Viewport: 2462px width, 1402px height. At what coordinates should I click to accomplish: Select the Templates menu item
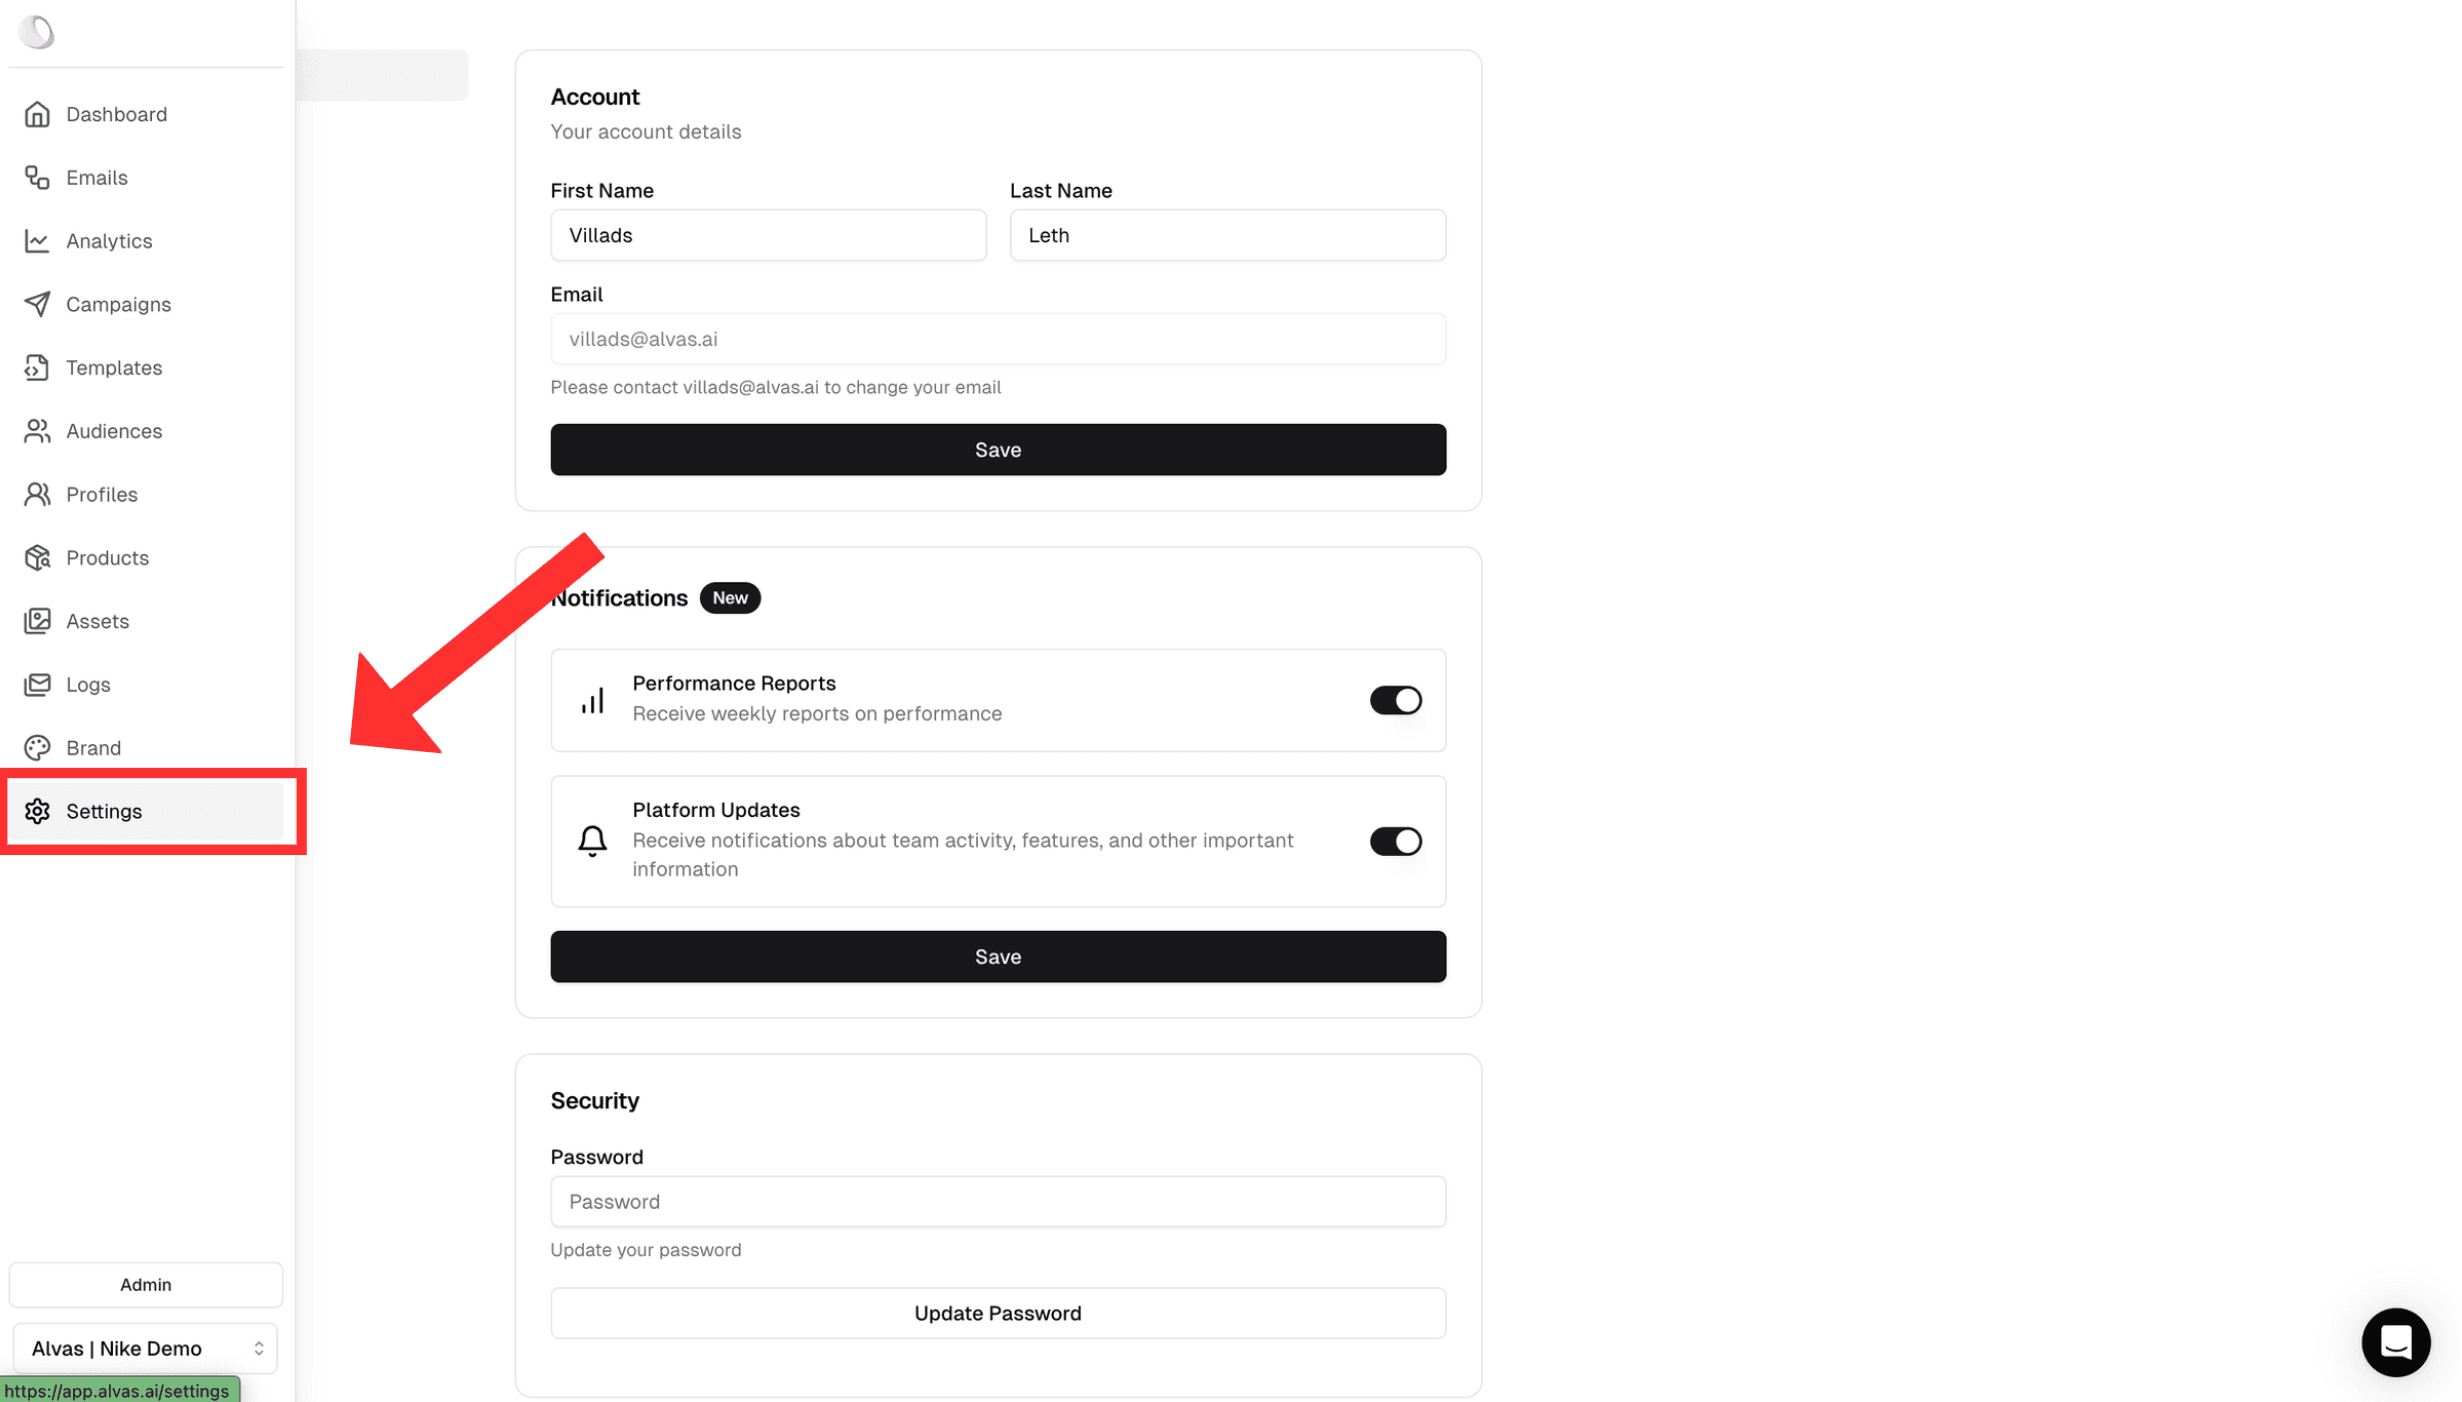click(x=113, y=367)
